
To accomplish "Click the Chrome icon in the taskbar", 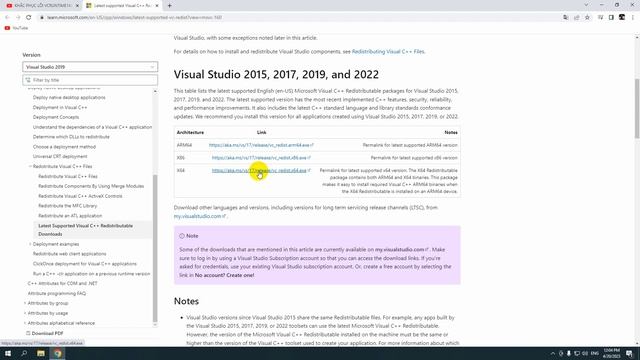I will click(x=58, y=353).
